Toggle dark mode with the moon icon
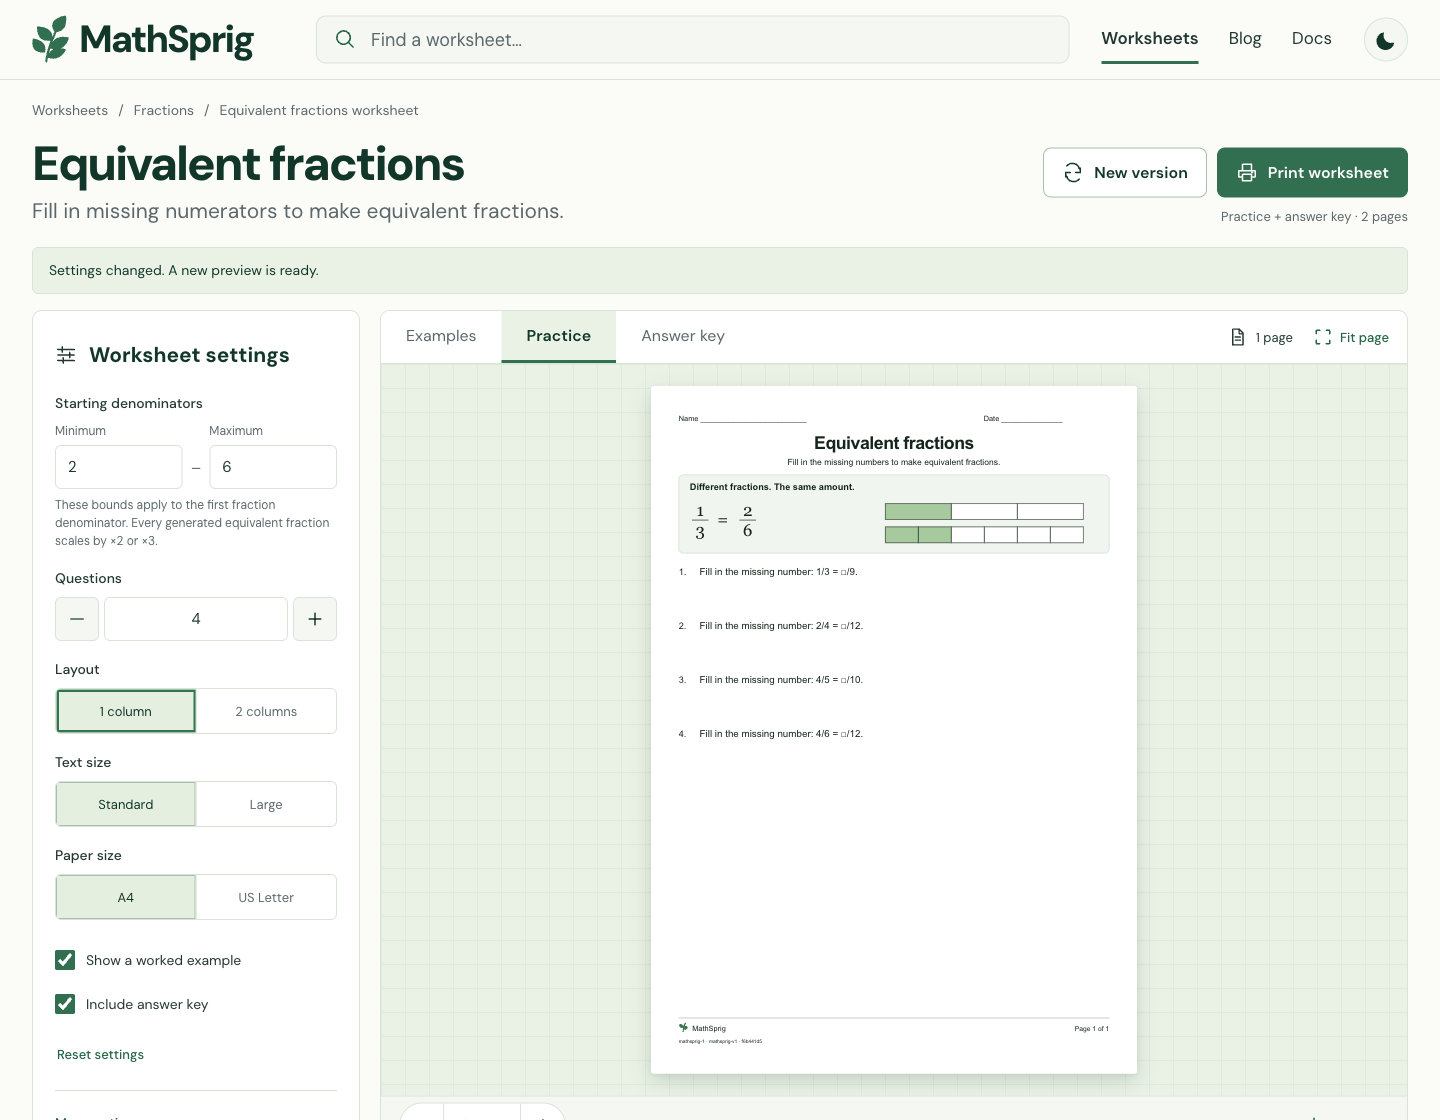The image size is (1440, 1120). pos(1386,40)
